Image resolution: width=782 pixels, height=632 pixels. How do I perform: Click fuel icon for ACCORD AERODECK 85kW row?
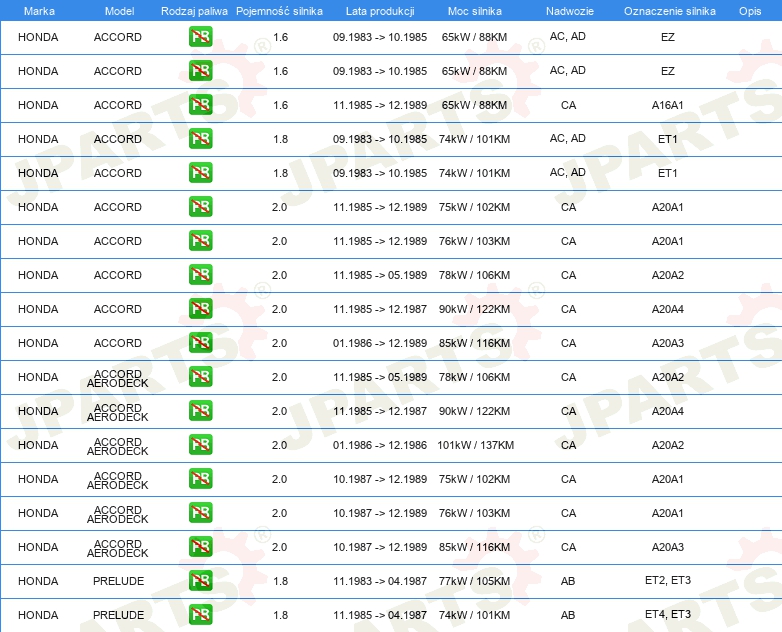tap(200, 546)
